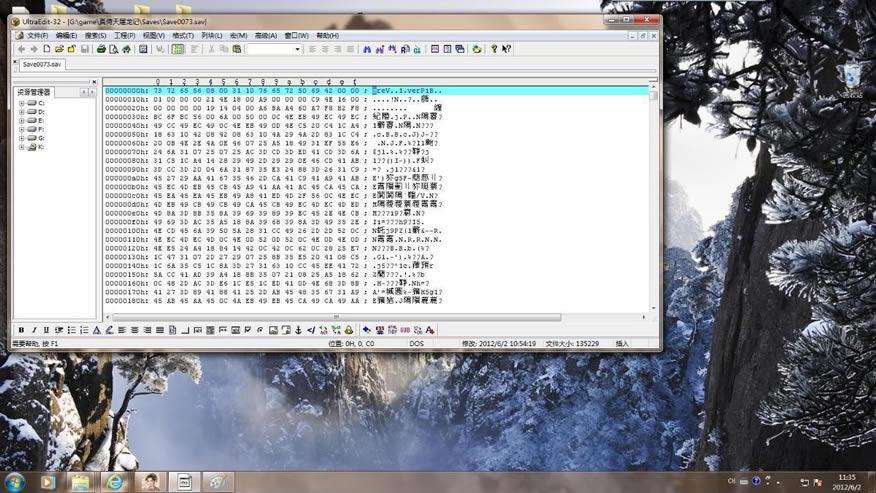Open the 高级(A) menu
This screenshot has height=493, width=876.
tap(265, 35)
